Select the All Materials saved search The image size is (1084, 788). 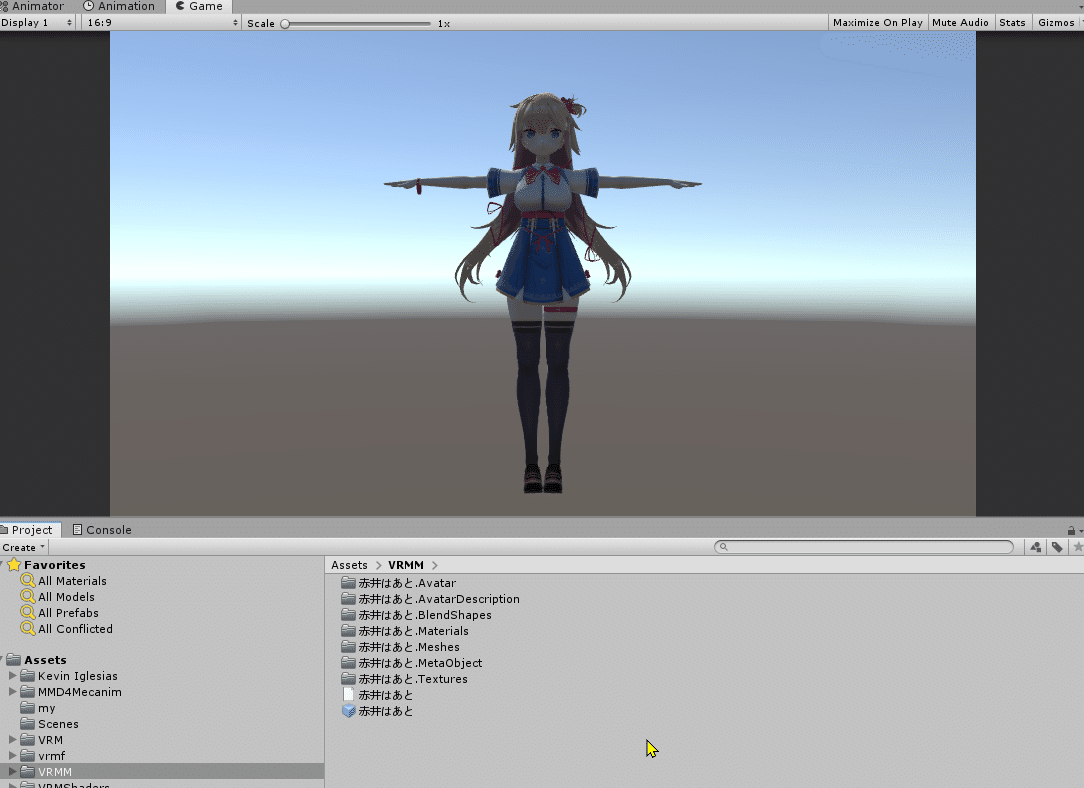72,581
